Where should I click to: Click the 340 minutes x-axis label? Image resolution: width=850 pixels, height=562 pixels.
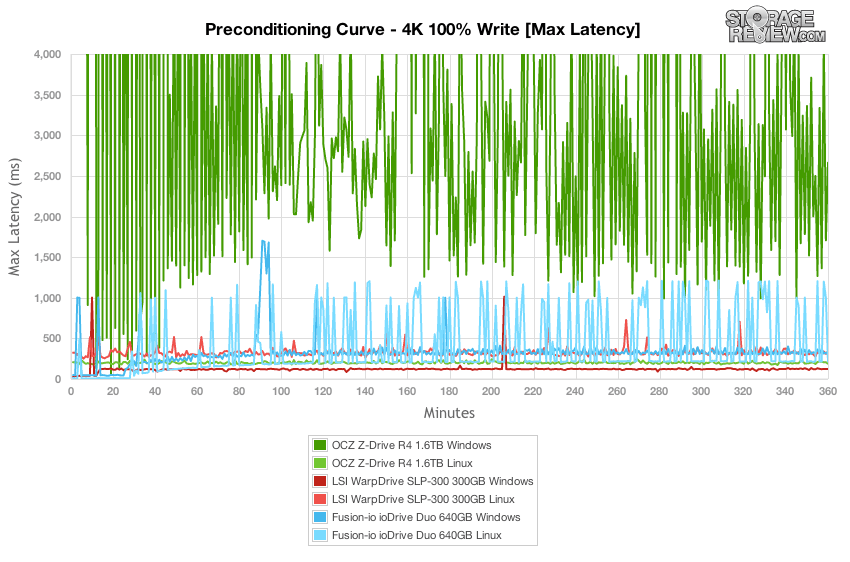785,391
